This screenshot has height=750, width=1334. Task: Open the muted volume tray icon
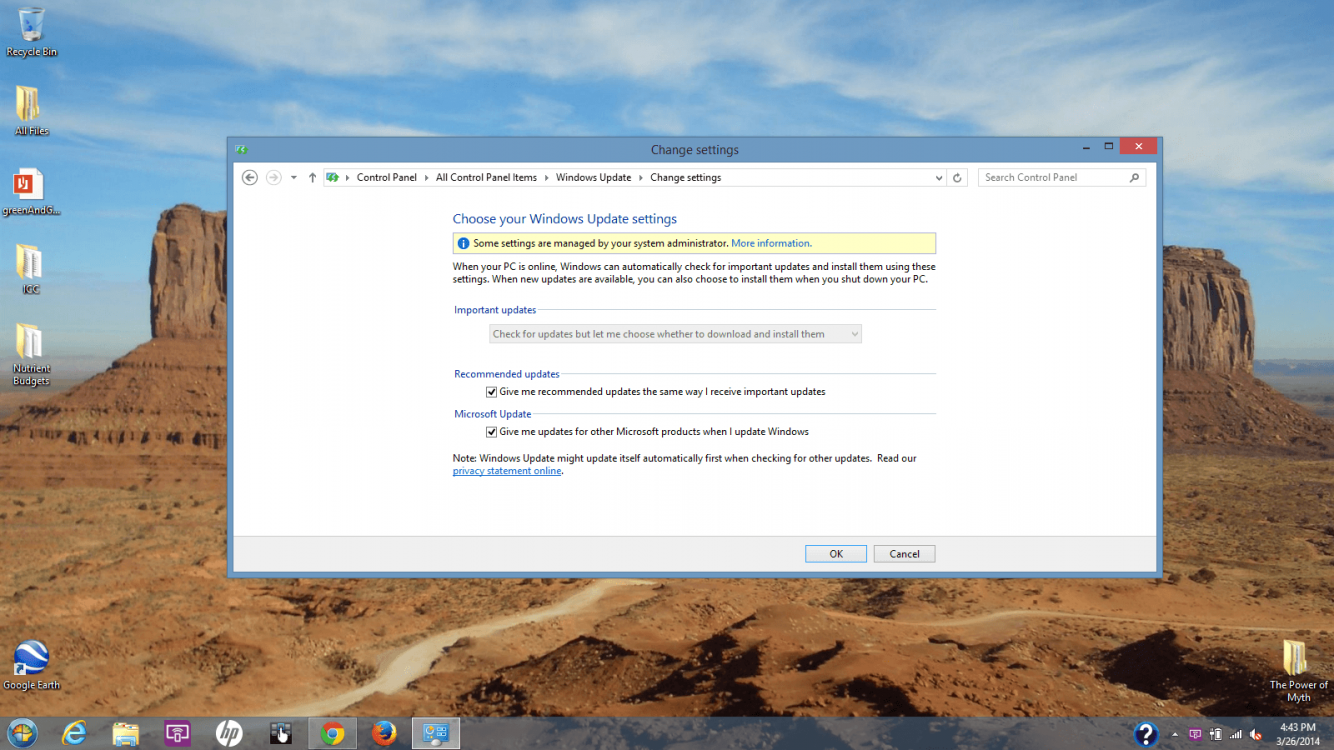(x=1256, y=735)
